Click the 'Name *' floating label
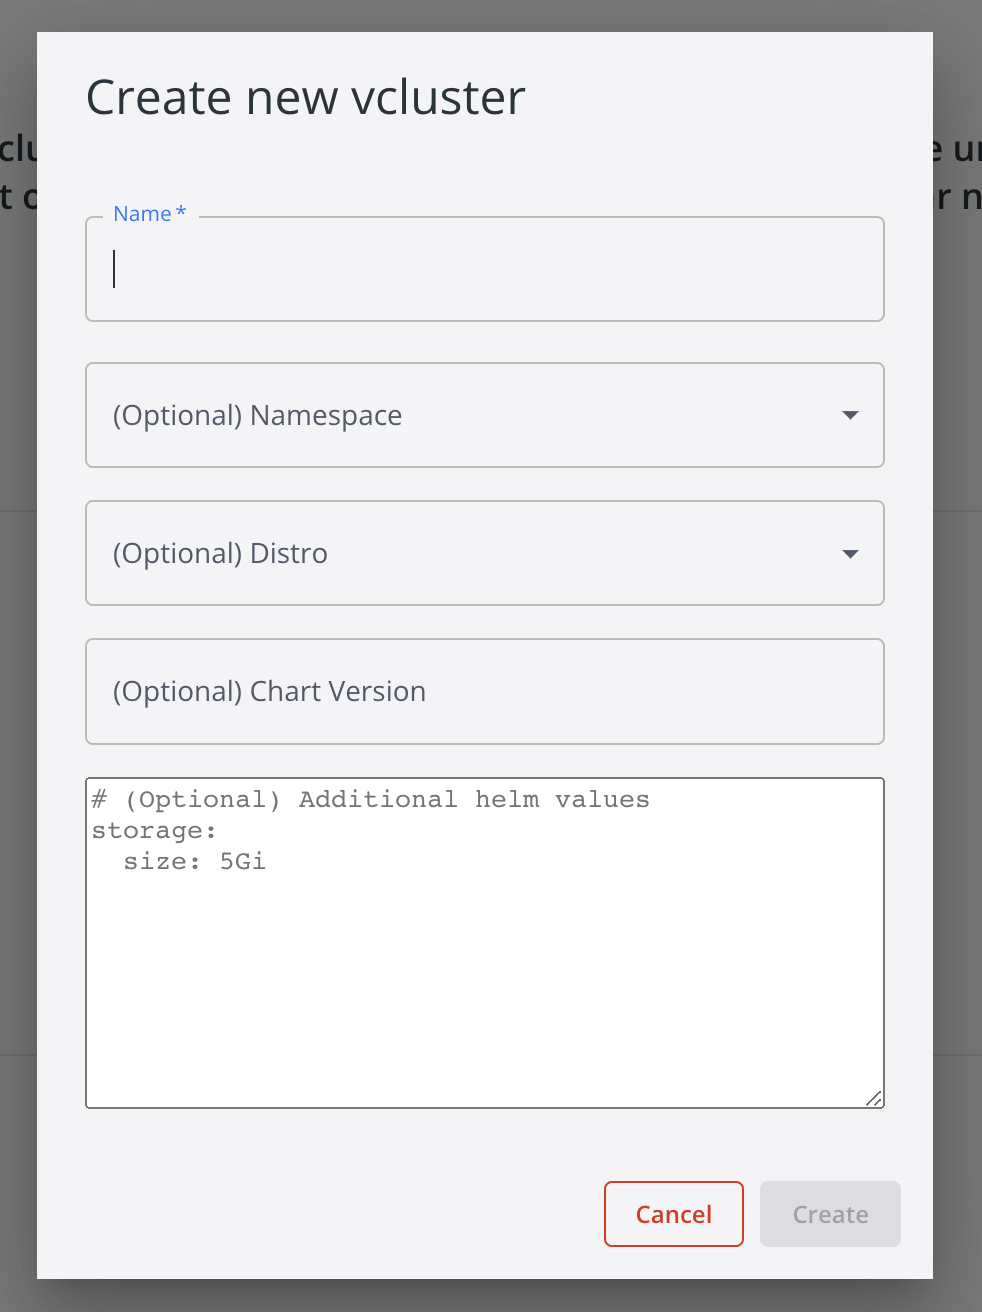 (x=142, y=214)
